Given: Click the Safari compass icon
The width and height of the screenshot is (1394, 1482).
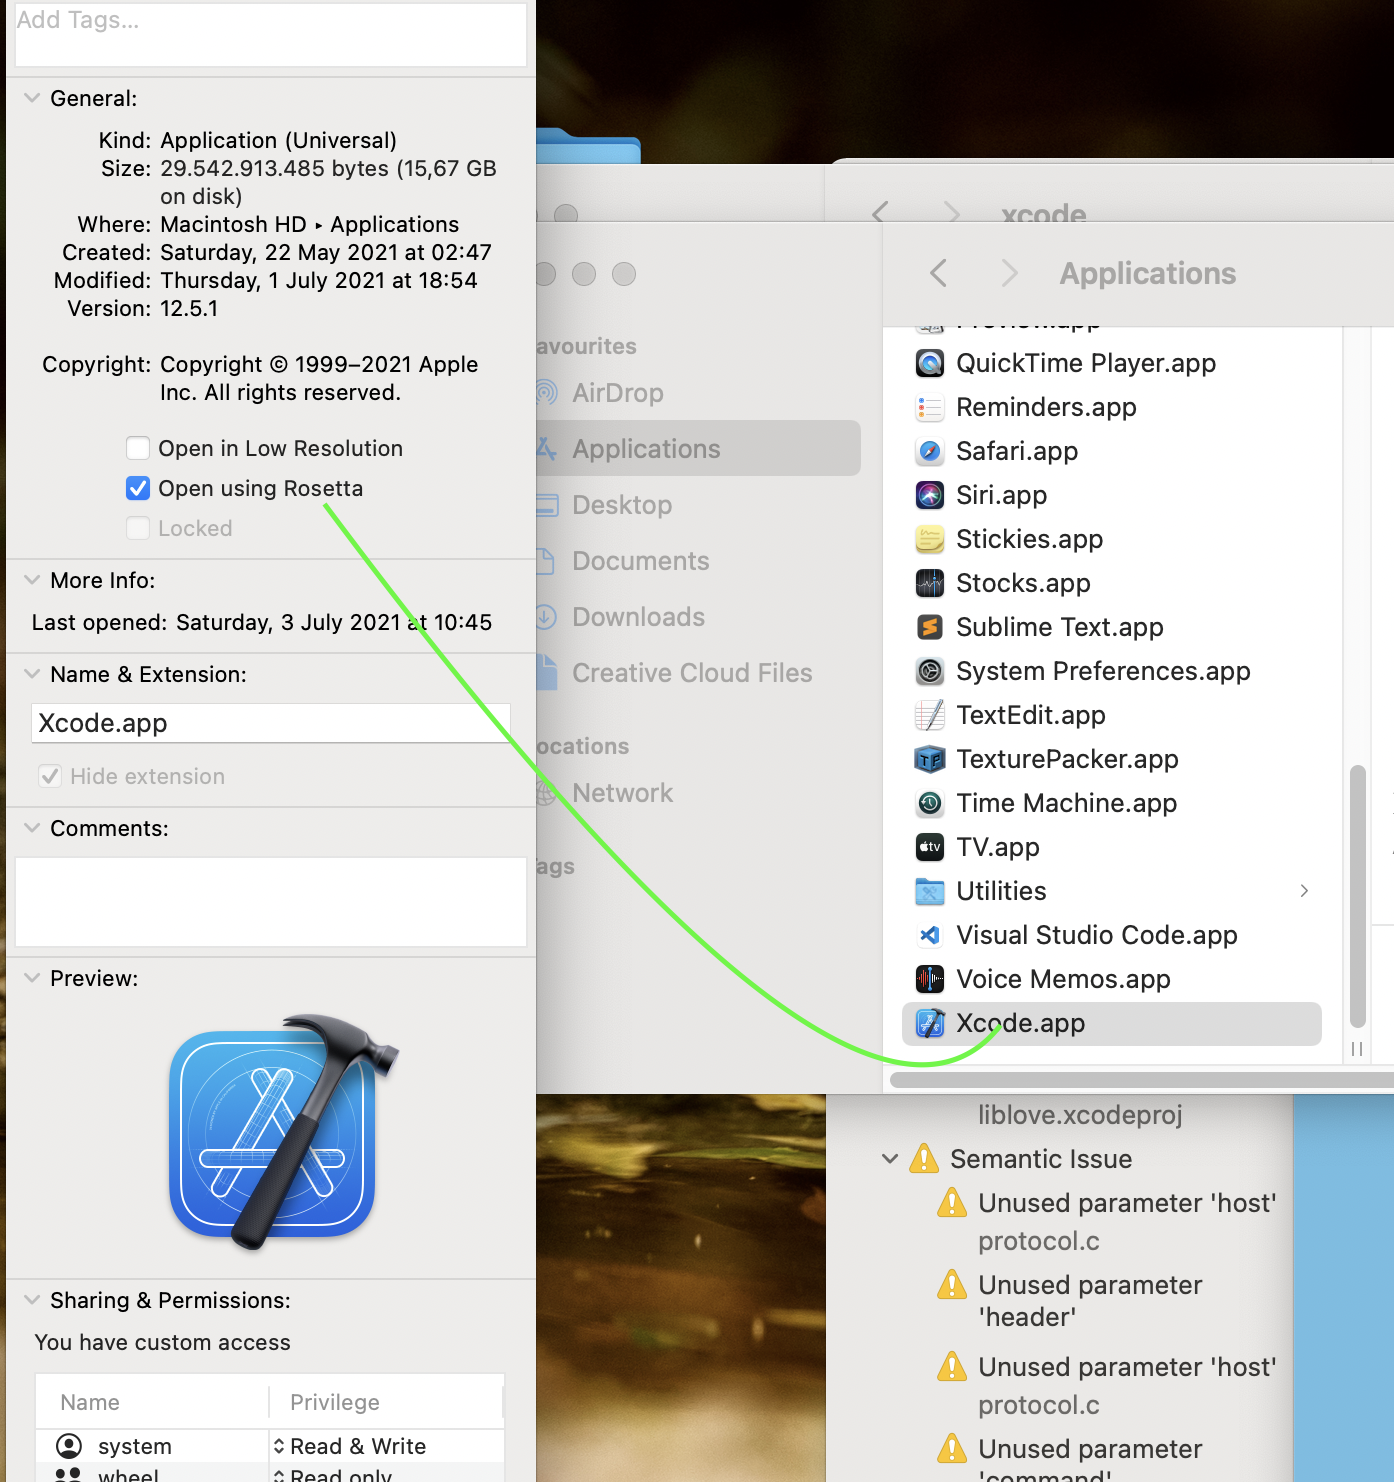Looking at the screenshot, I should pyautogui.click(x=930, y=451).
